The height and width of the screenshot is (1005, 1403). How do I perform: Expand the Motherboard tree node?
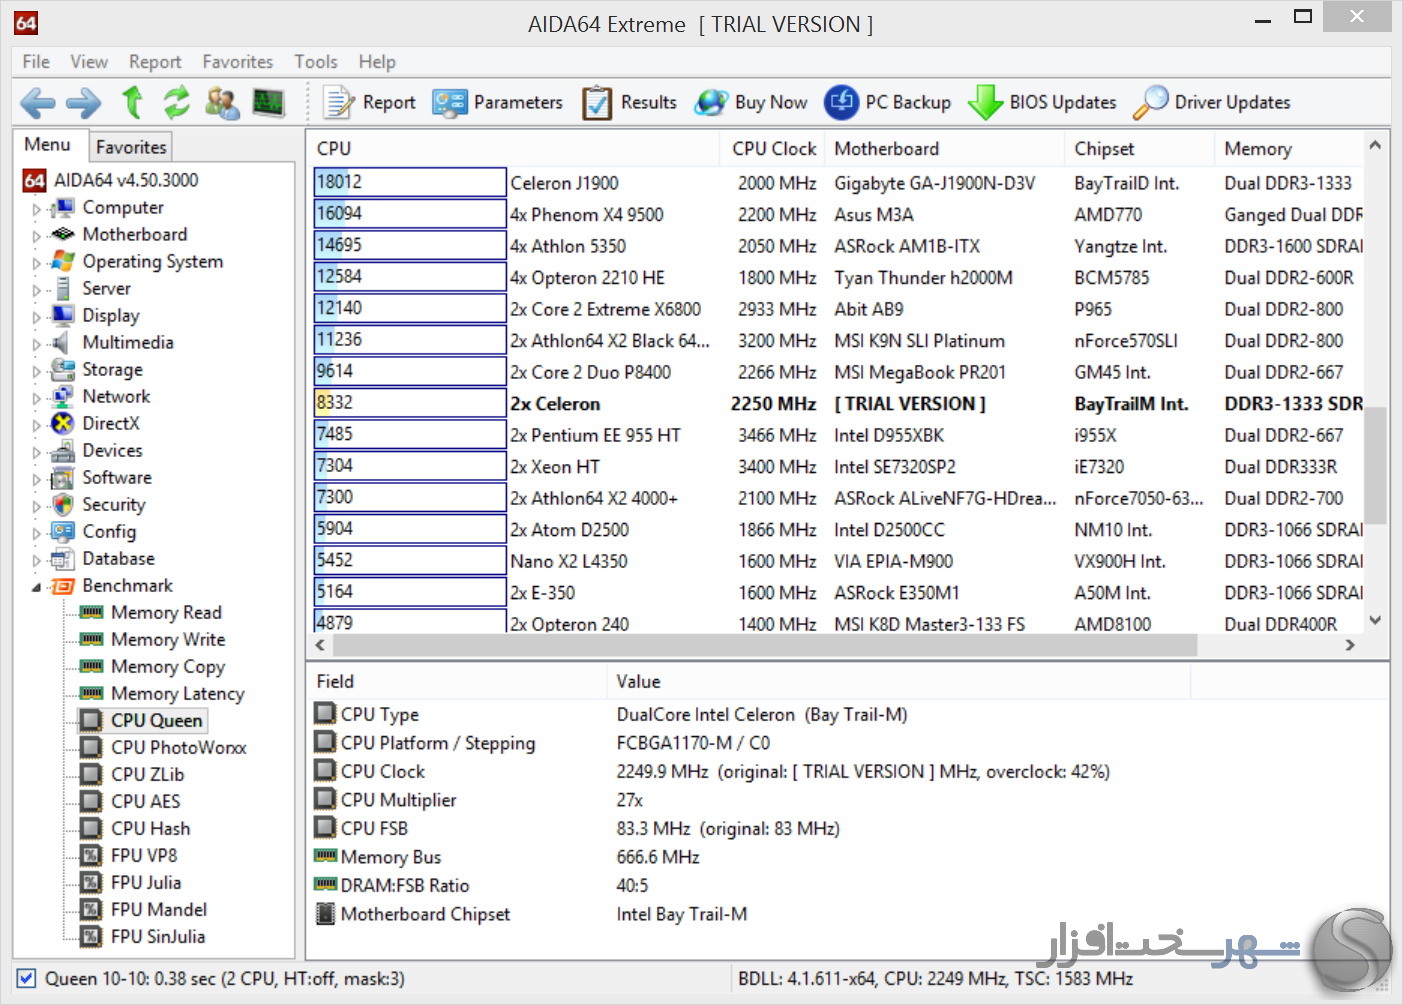click(37, 236)
